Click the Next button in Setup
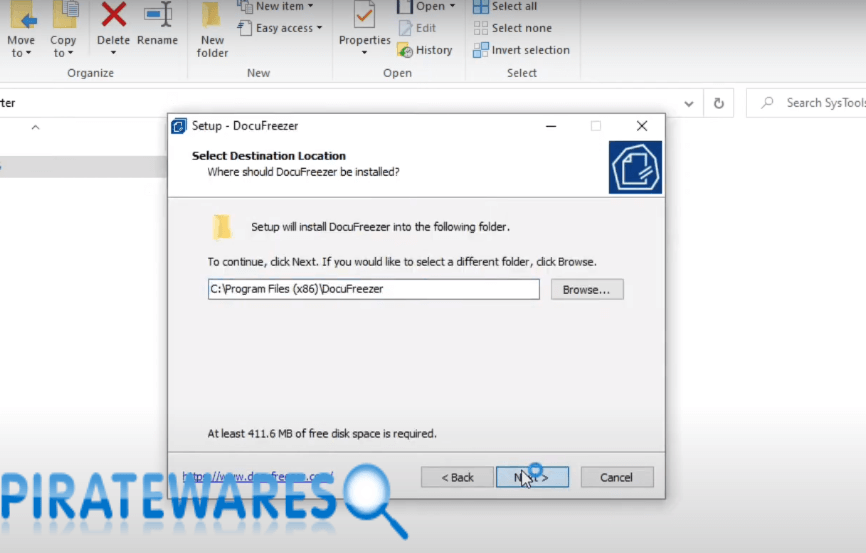866x553 pixels. point(532,477)
